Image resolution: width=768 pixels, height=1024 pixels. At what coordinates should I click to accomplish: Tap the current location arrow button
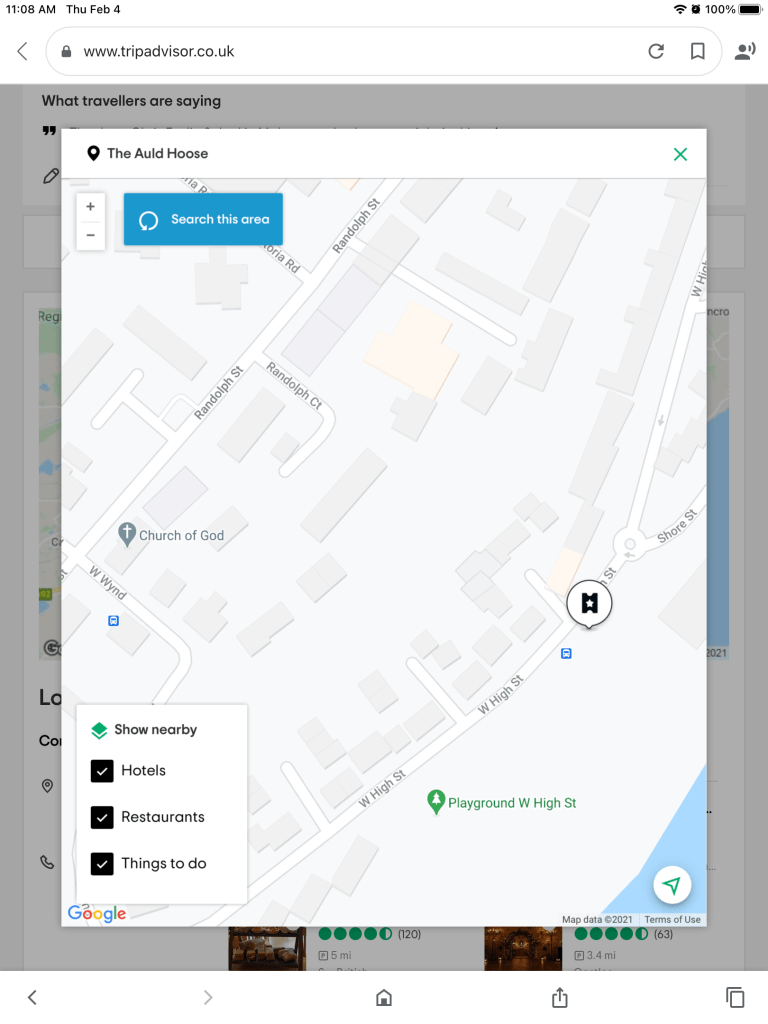673,885
